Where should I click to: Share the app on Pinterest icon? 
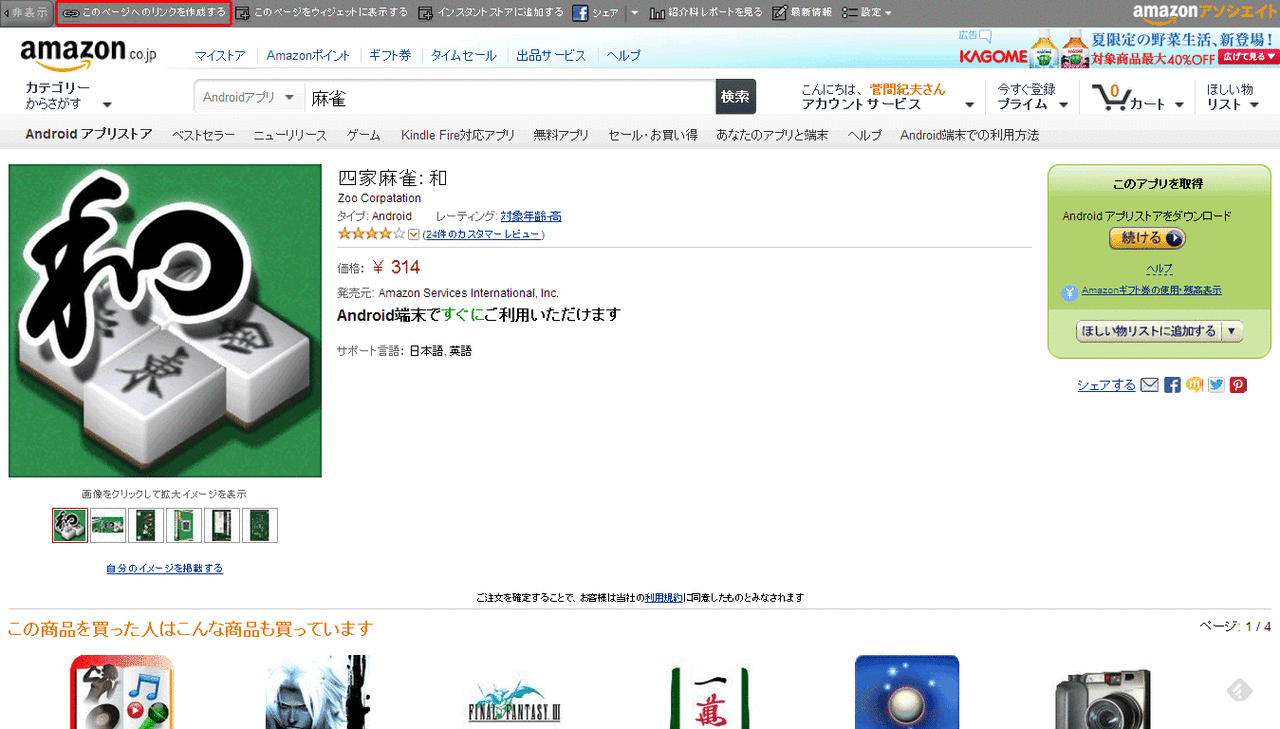pos(1238,385)
